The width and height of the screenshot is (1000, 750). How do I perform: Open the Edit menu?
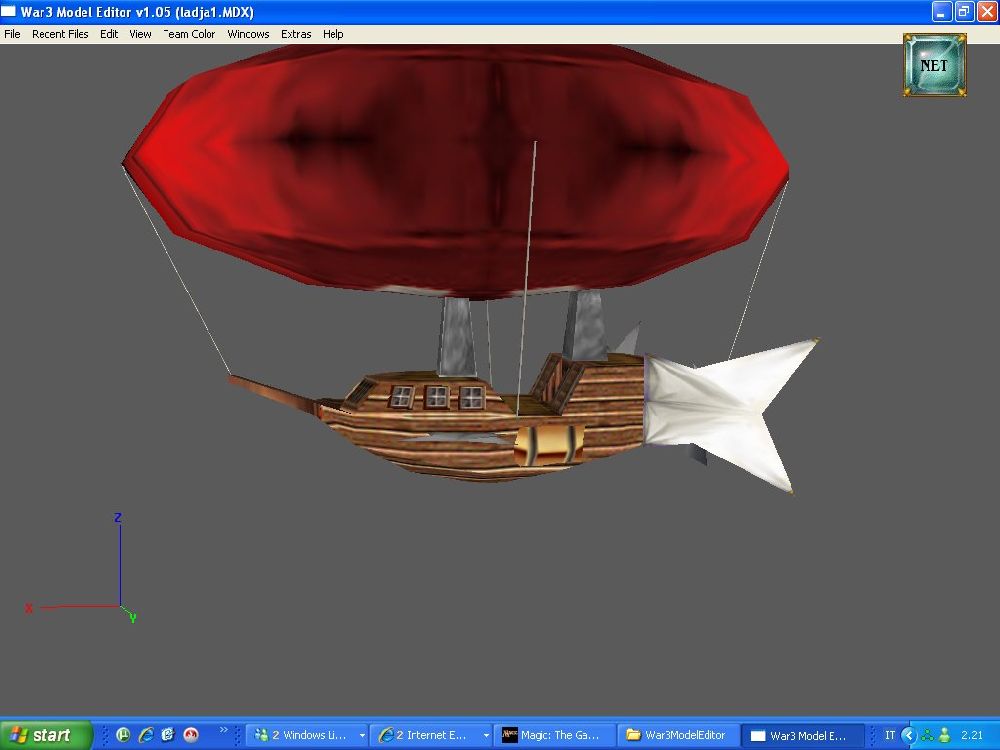pos(109,34)
